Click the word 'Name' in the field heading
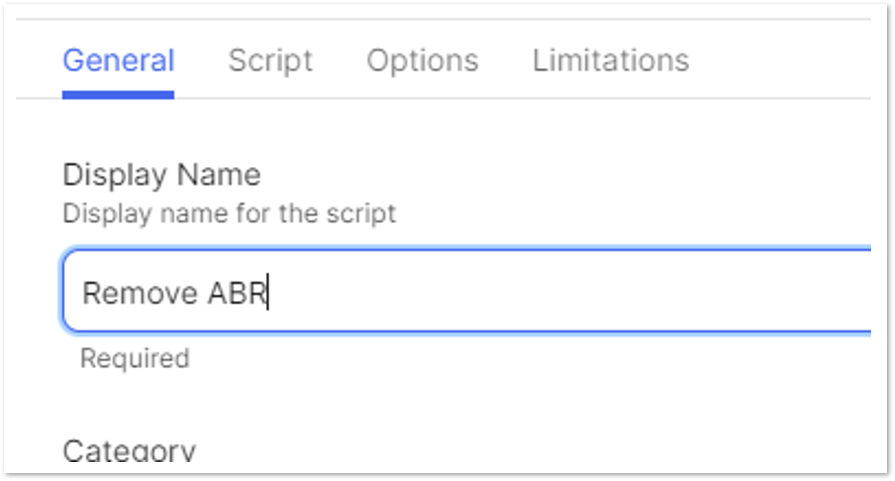 [x=219, y=175]
